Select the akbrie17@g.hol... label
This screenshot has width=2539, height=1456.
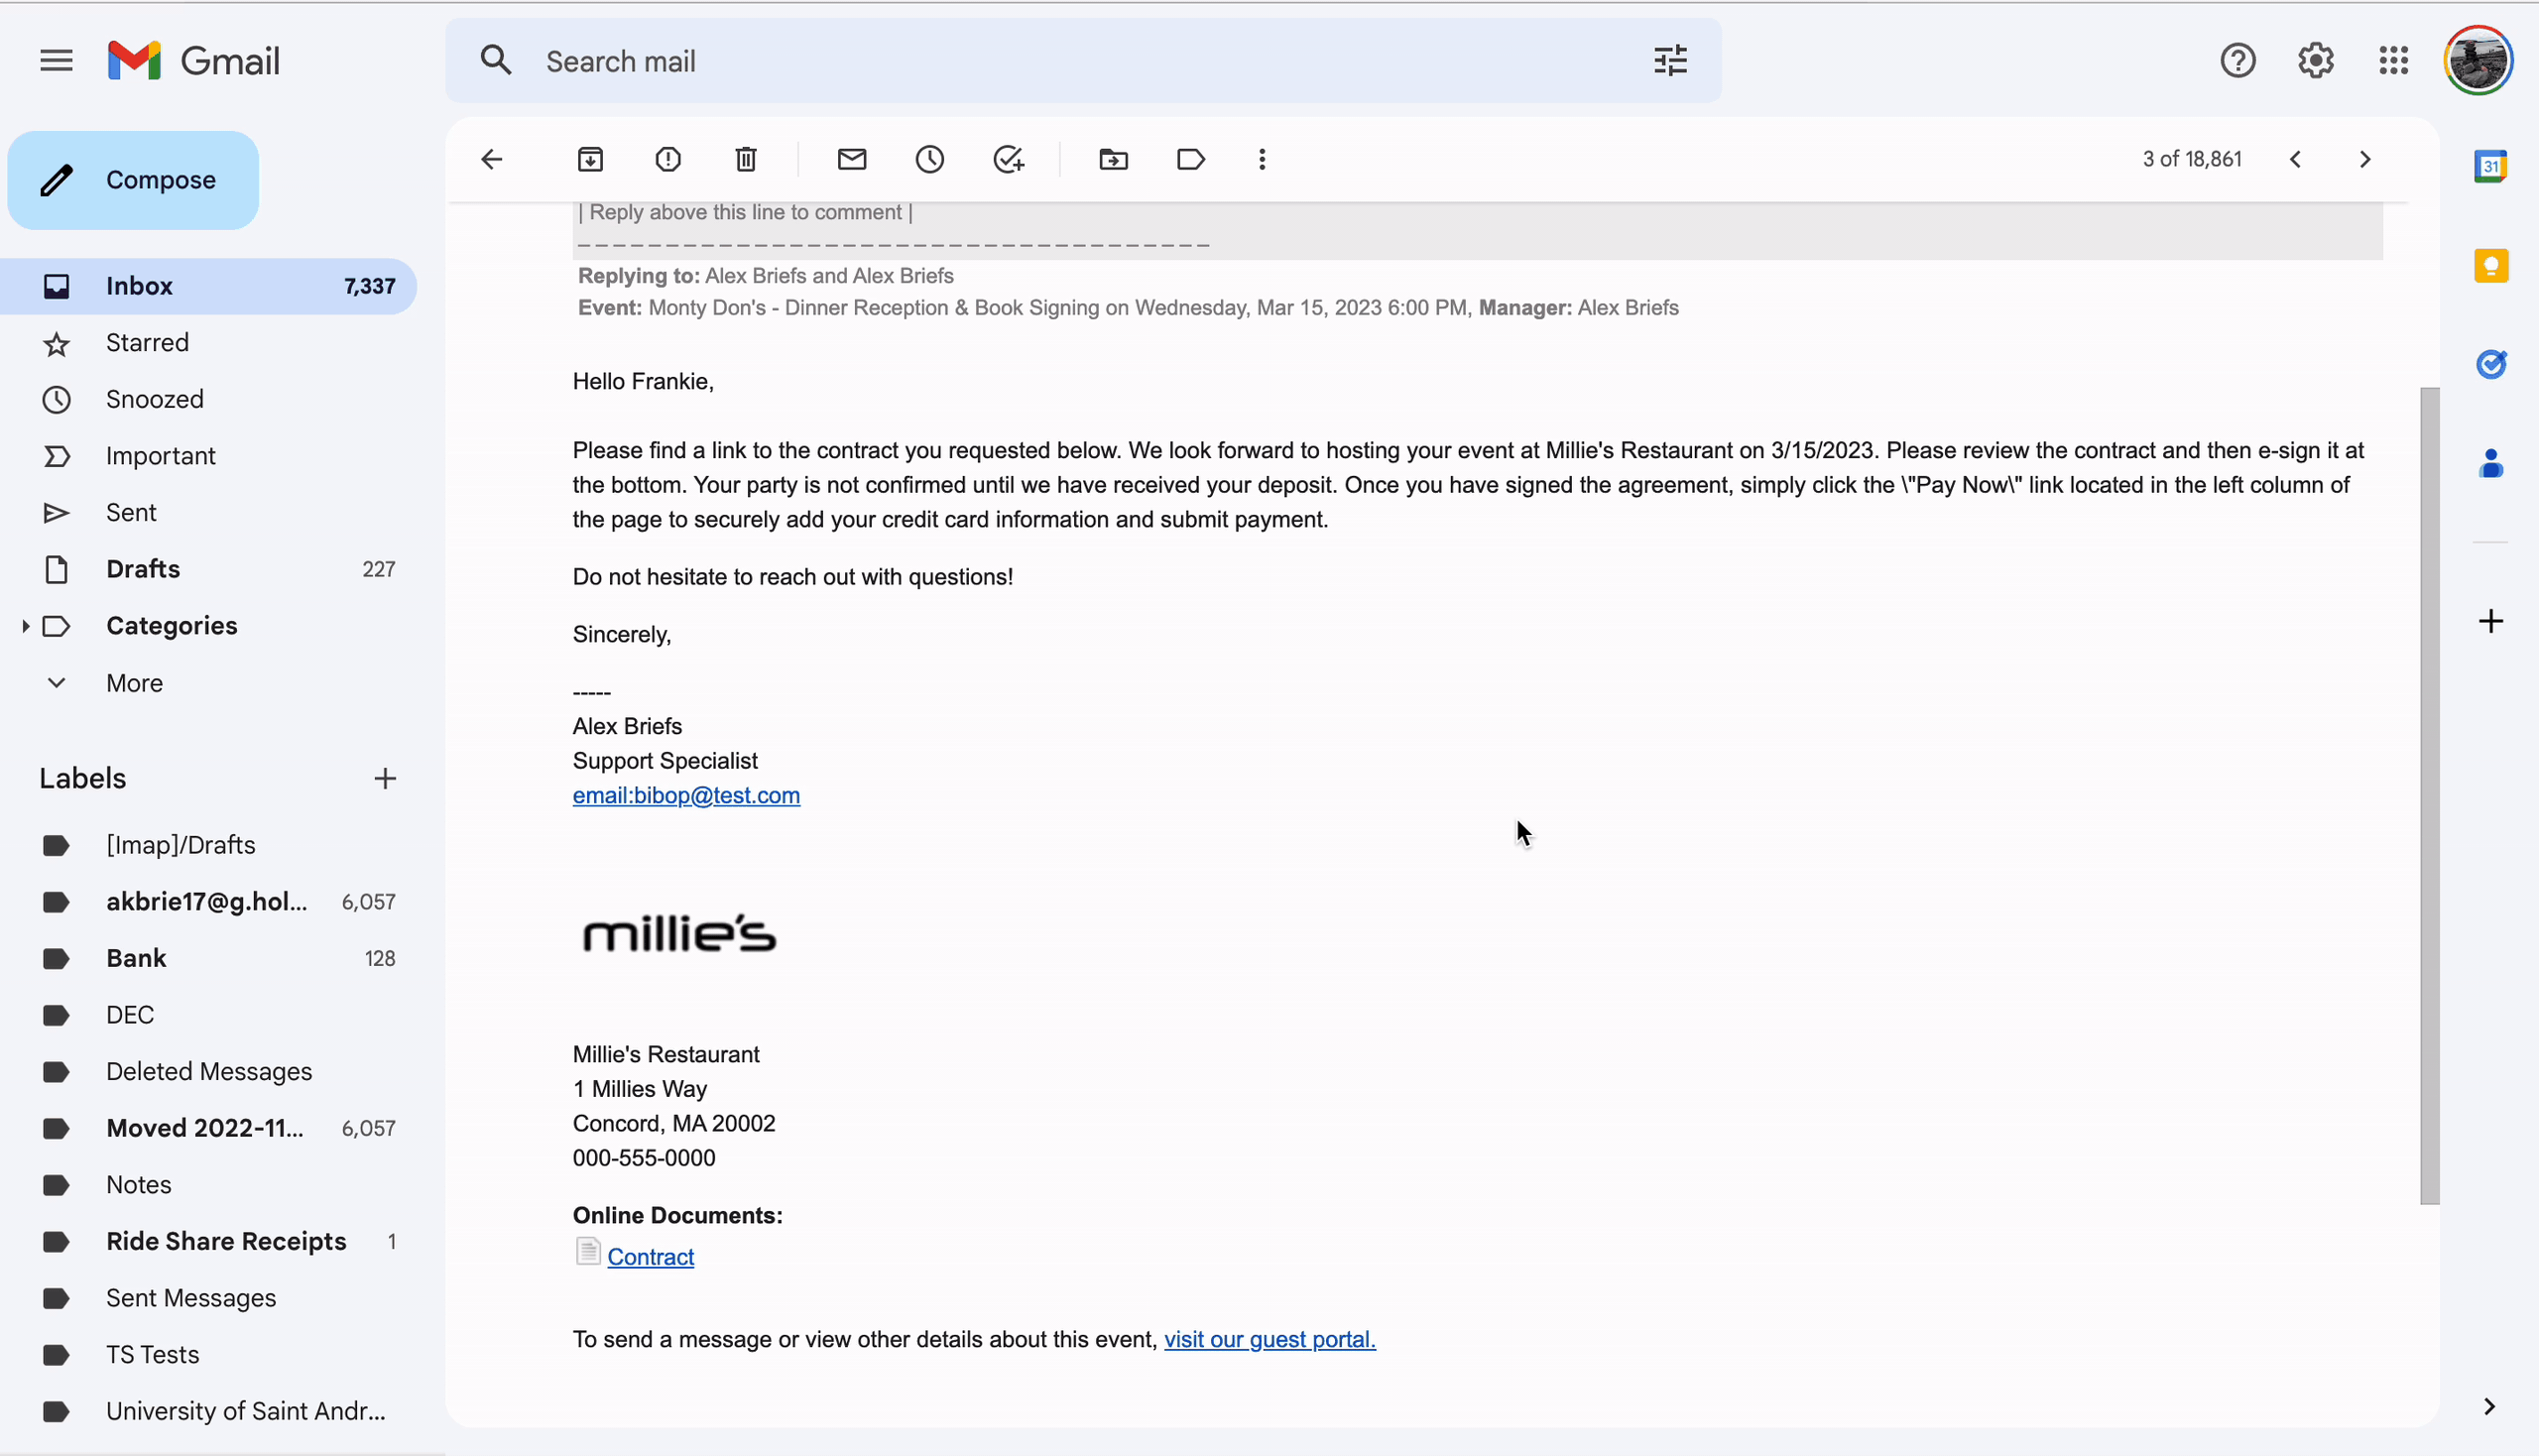click(x=208, y=901)
